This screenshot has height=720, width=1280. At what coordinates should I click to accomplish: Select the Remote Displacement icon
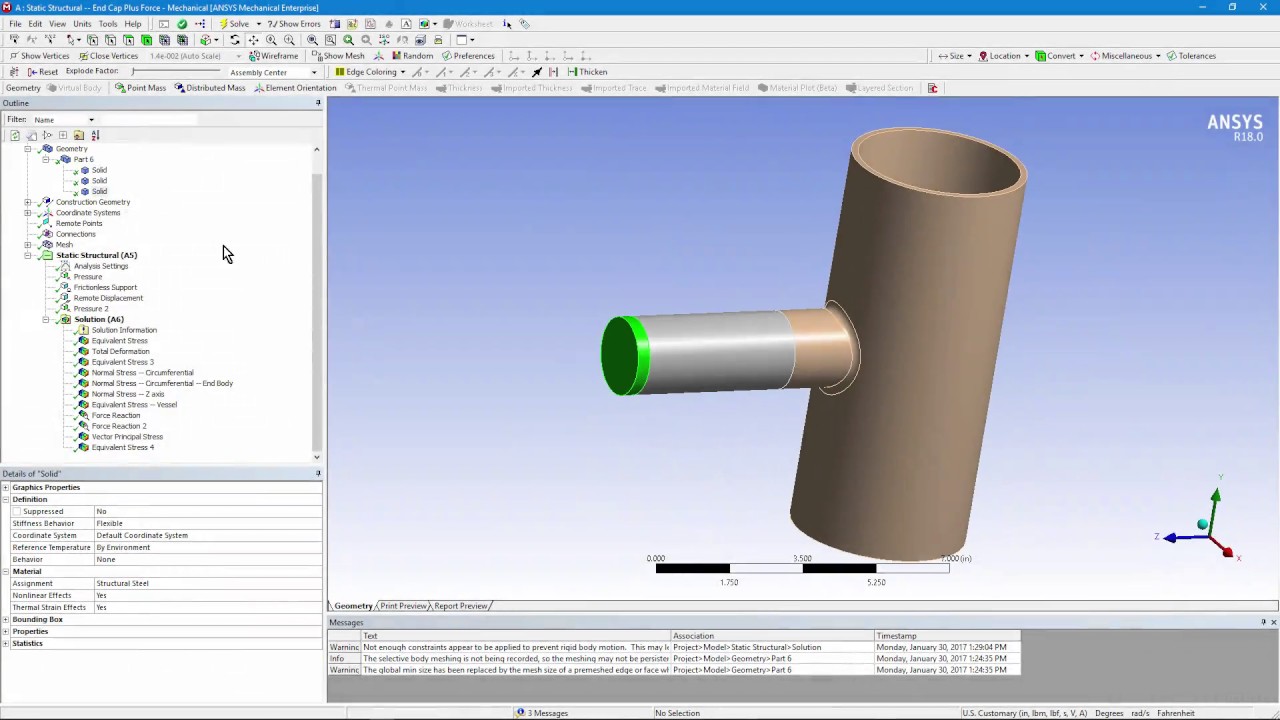[65, 298]
